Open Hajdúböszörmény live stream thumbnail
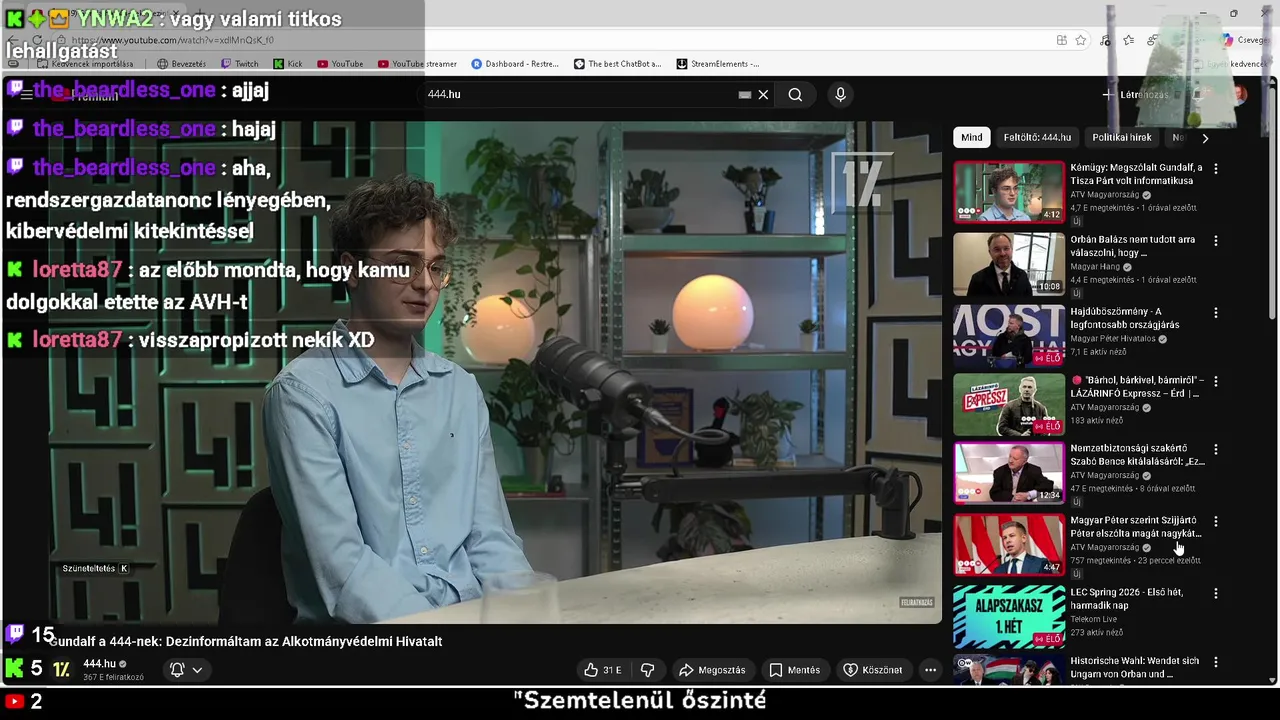The width and height of the screenshot is (1280, 720). pyautogui.click(x=1009, y=336)
